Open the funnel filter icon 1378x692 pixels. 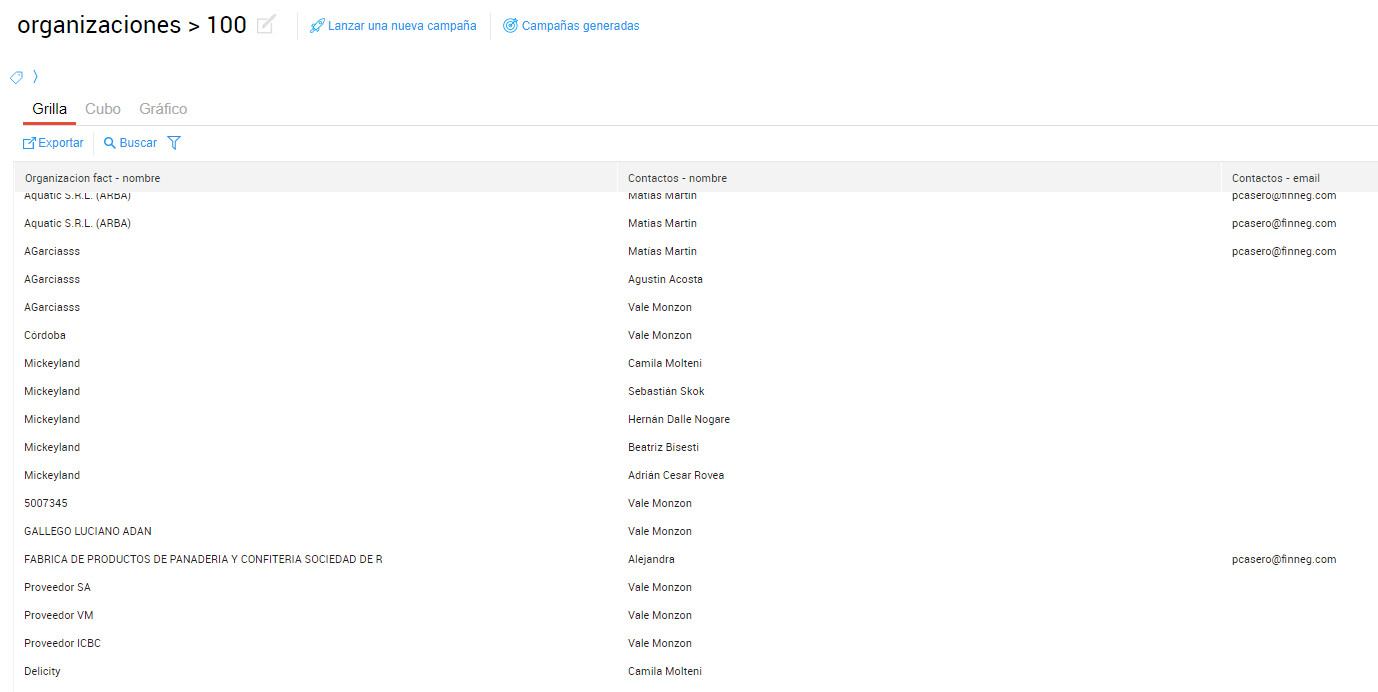tap(174, 143)
